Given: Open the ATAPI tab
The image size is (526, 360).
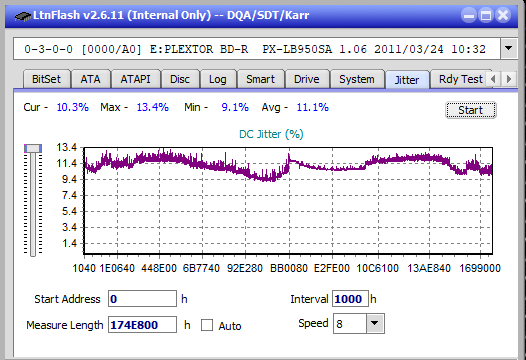Looking at the screenshot, I should pyautogui.click(x=136, y=79).
